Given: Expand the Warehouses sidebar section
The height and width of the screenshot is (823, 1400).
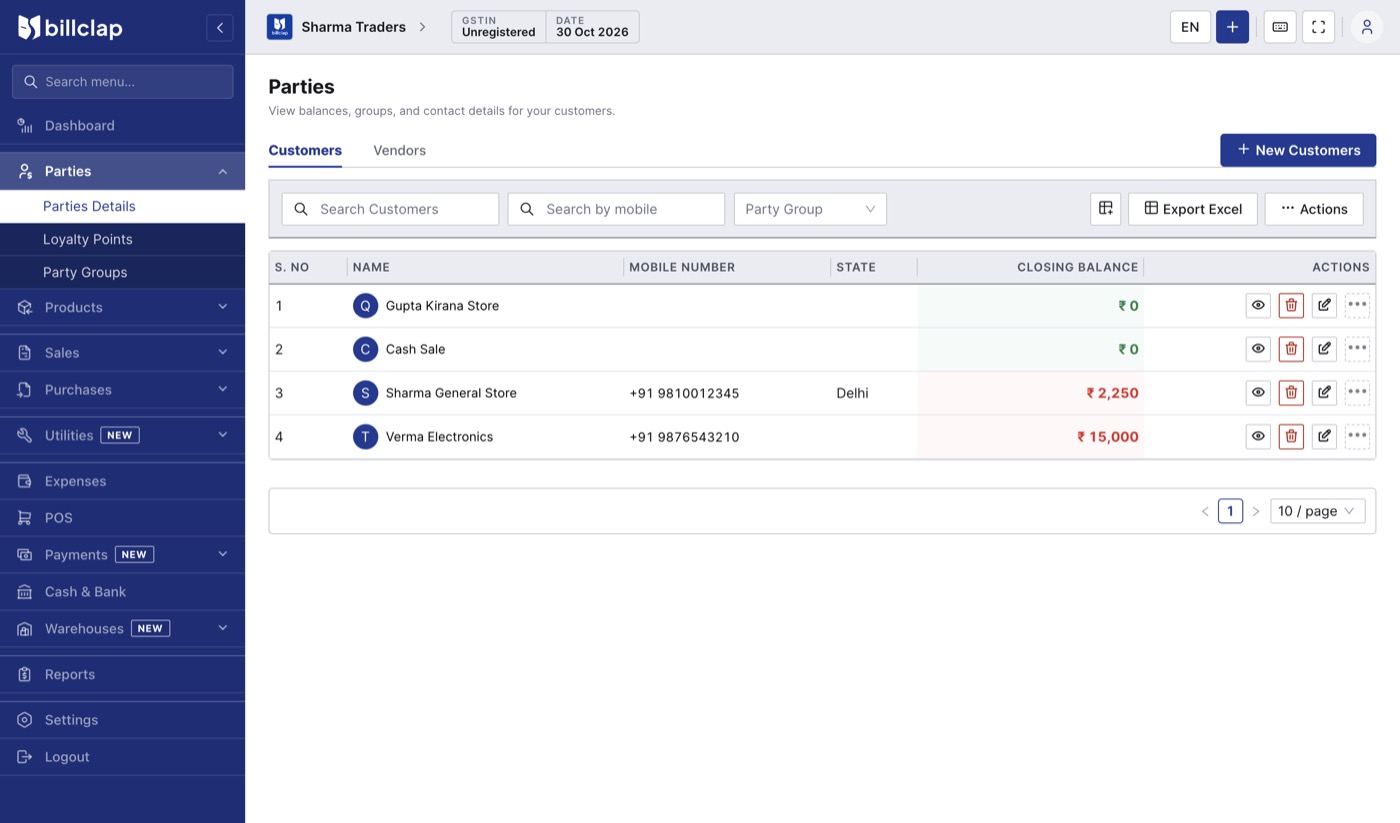Looking at the screenshot, I should pos(122,628).
